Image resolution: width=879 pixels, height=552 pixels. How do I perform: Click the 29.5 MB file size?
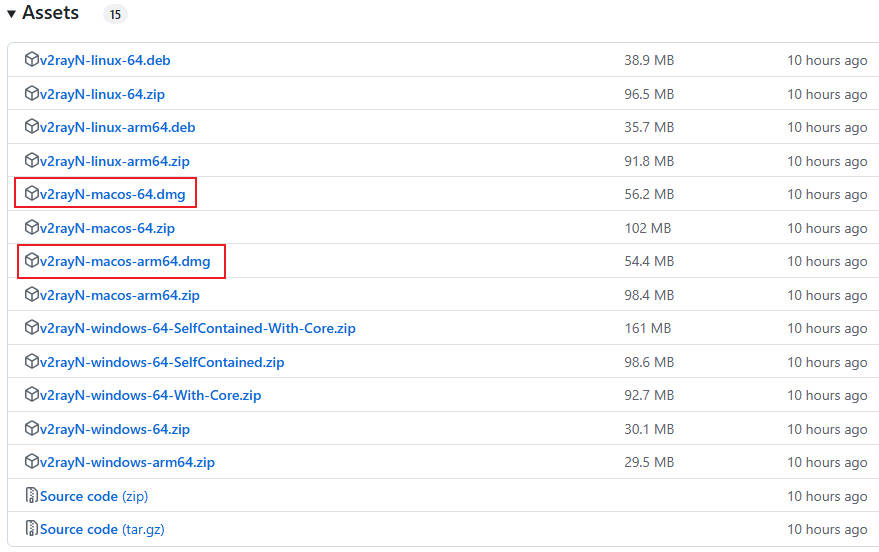click(649, 462)
